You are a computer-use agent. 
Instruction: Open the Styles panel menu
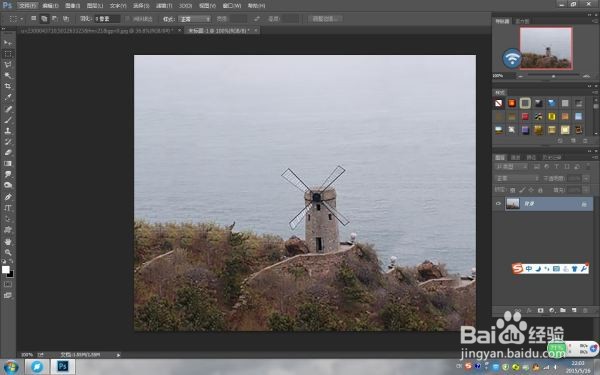click(595, 93)
